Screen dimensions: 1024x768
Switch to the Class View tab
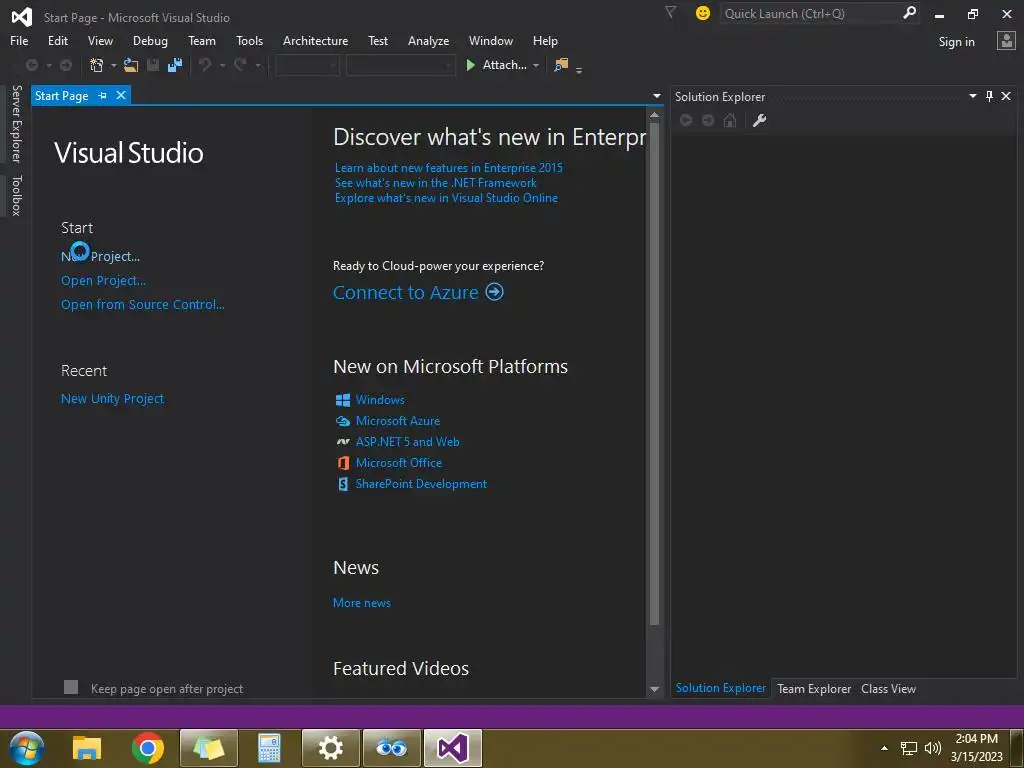(888, 688)
